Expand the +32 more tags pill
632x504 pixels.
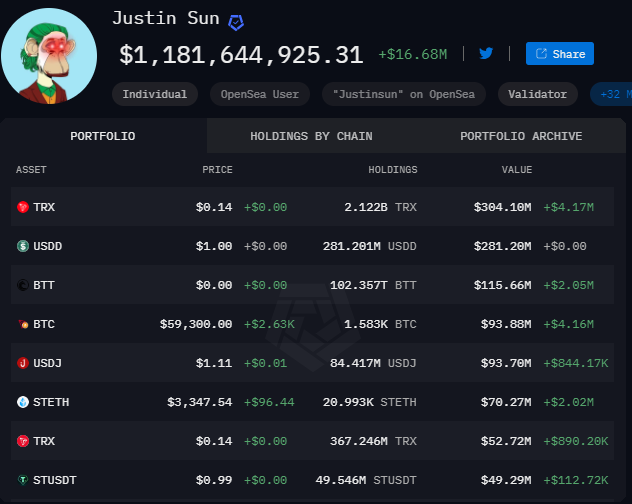pyautogui.click(x=611, y=94)
